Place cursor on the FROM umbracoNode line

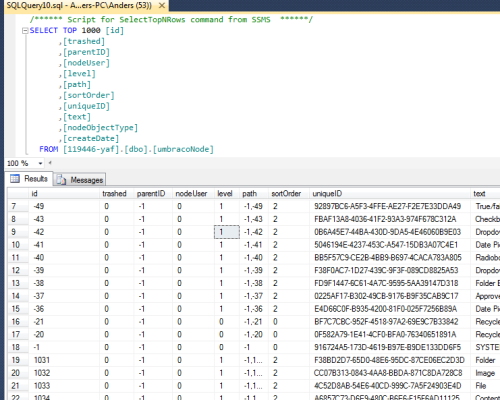(127, 149)
